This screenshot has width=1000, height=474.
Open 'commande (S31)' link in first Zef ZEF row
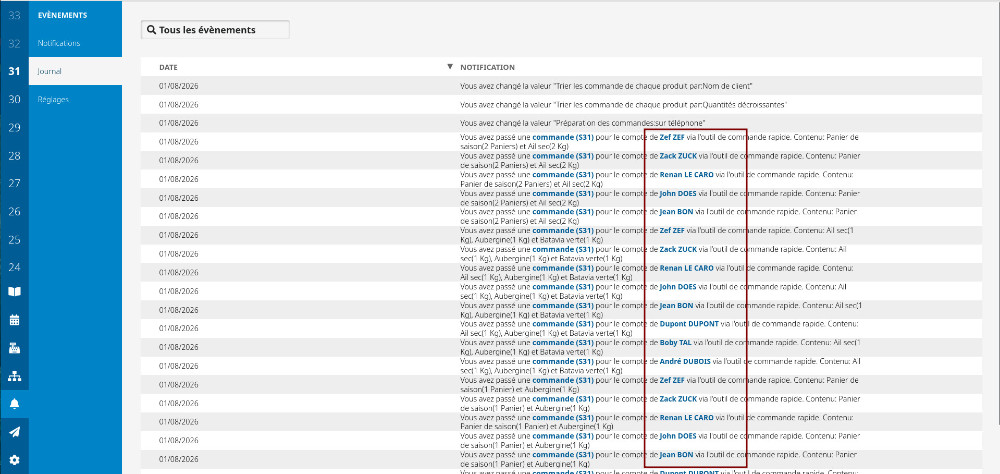click(x=563, y=137)
